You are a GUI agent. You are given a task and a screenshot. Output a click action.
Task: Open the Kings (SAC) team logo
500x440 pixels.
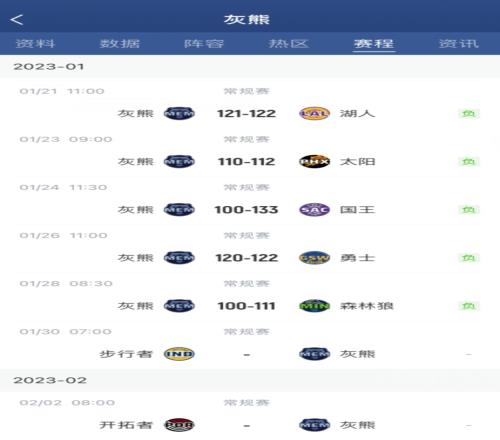pyautogui.click(x=314, y=210)
